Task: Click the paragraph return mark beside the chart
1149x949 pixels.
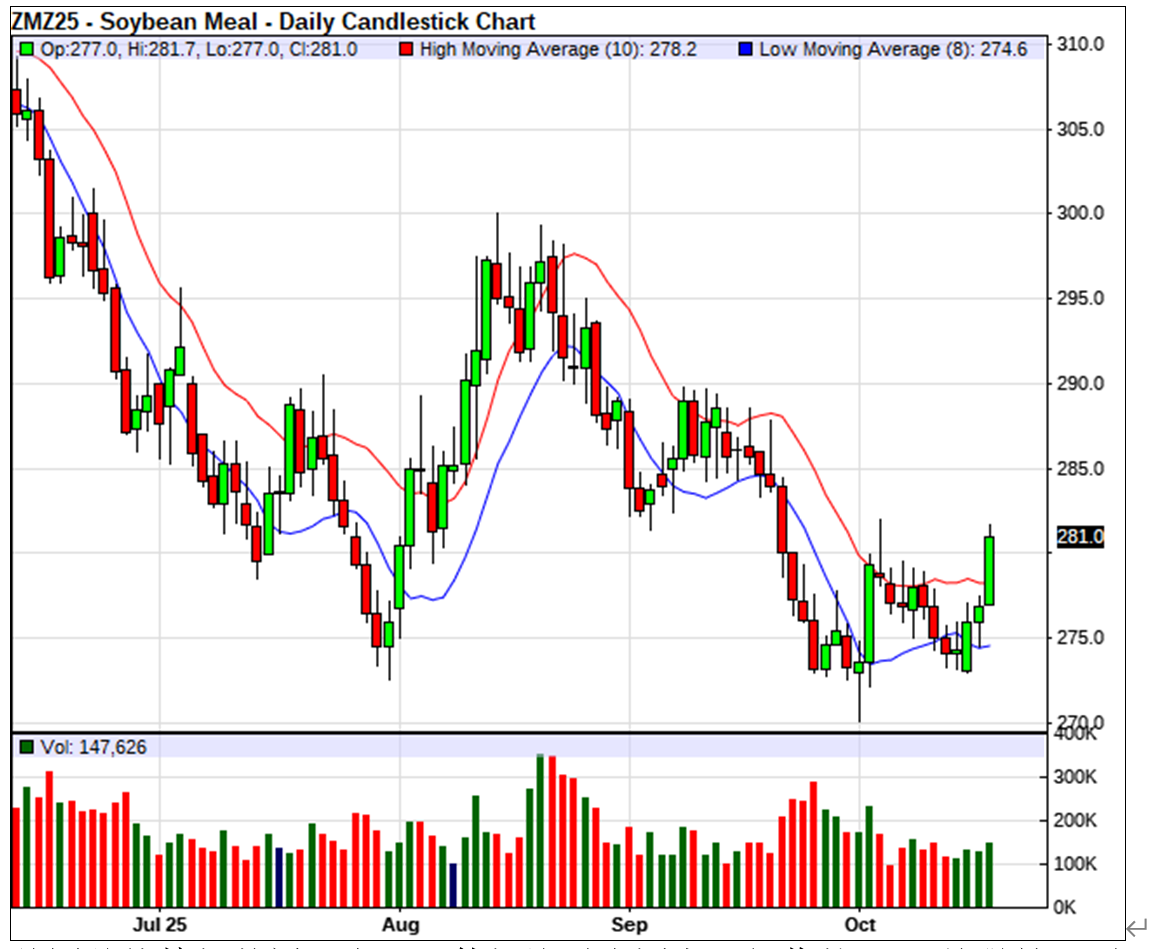Action: point(1136,929)
